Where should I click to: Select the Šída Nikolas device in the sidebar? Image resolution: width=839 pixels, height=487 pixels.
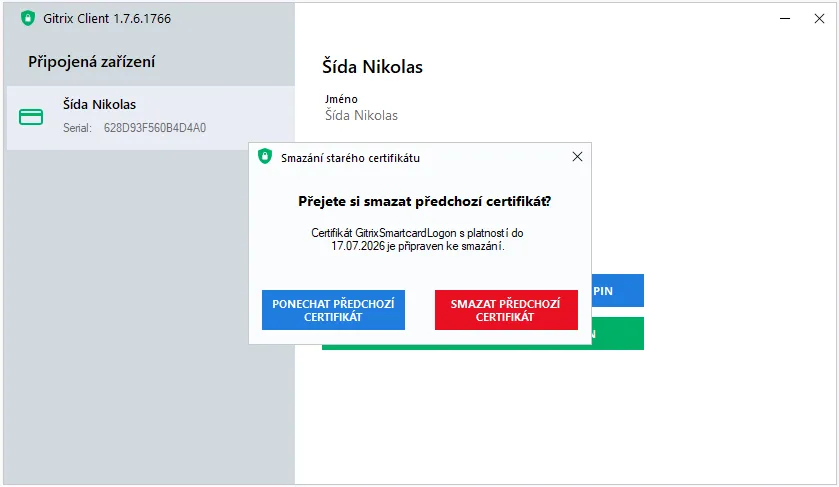(x=150, y=117)
